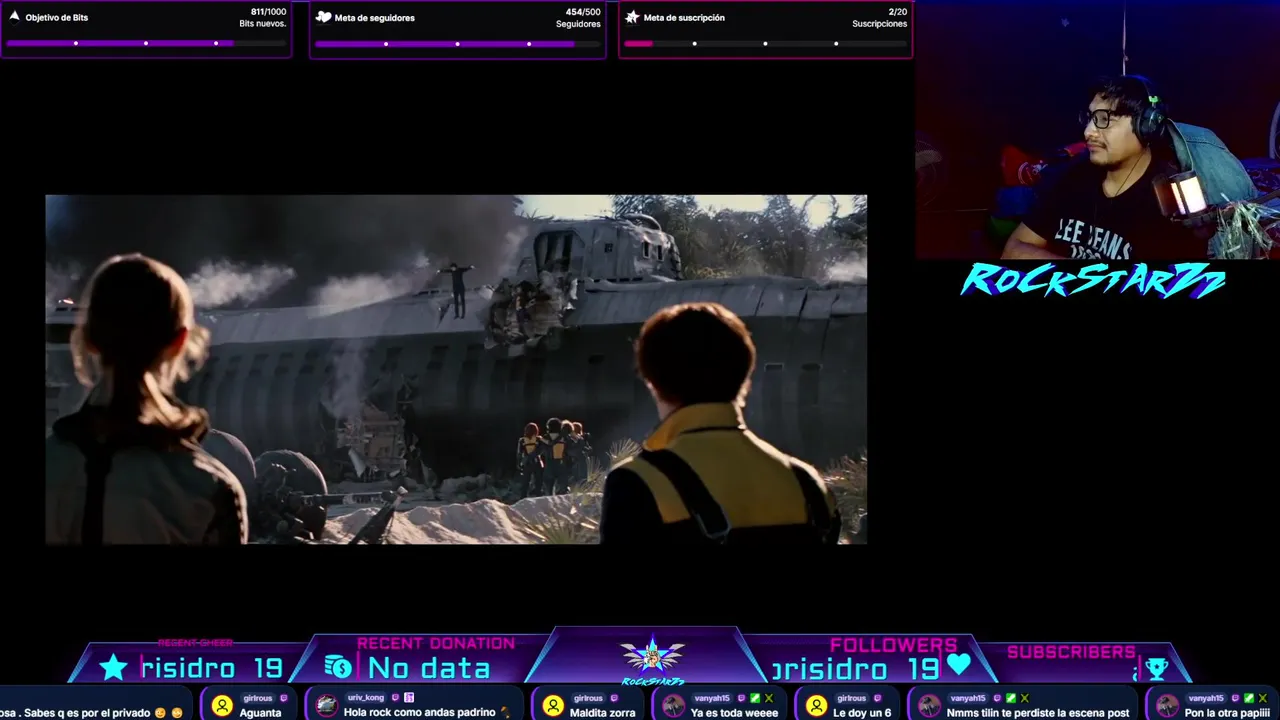
Task: Click the 'RECENT DONATION' heading
Action: [436, 644]
